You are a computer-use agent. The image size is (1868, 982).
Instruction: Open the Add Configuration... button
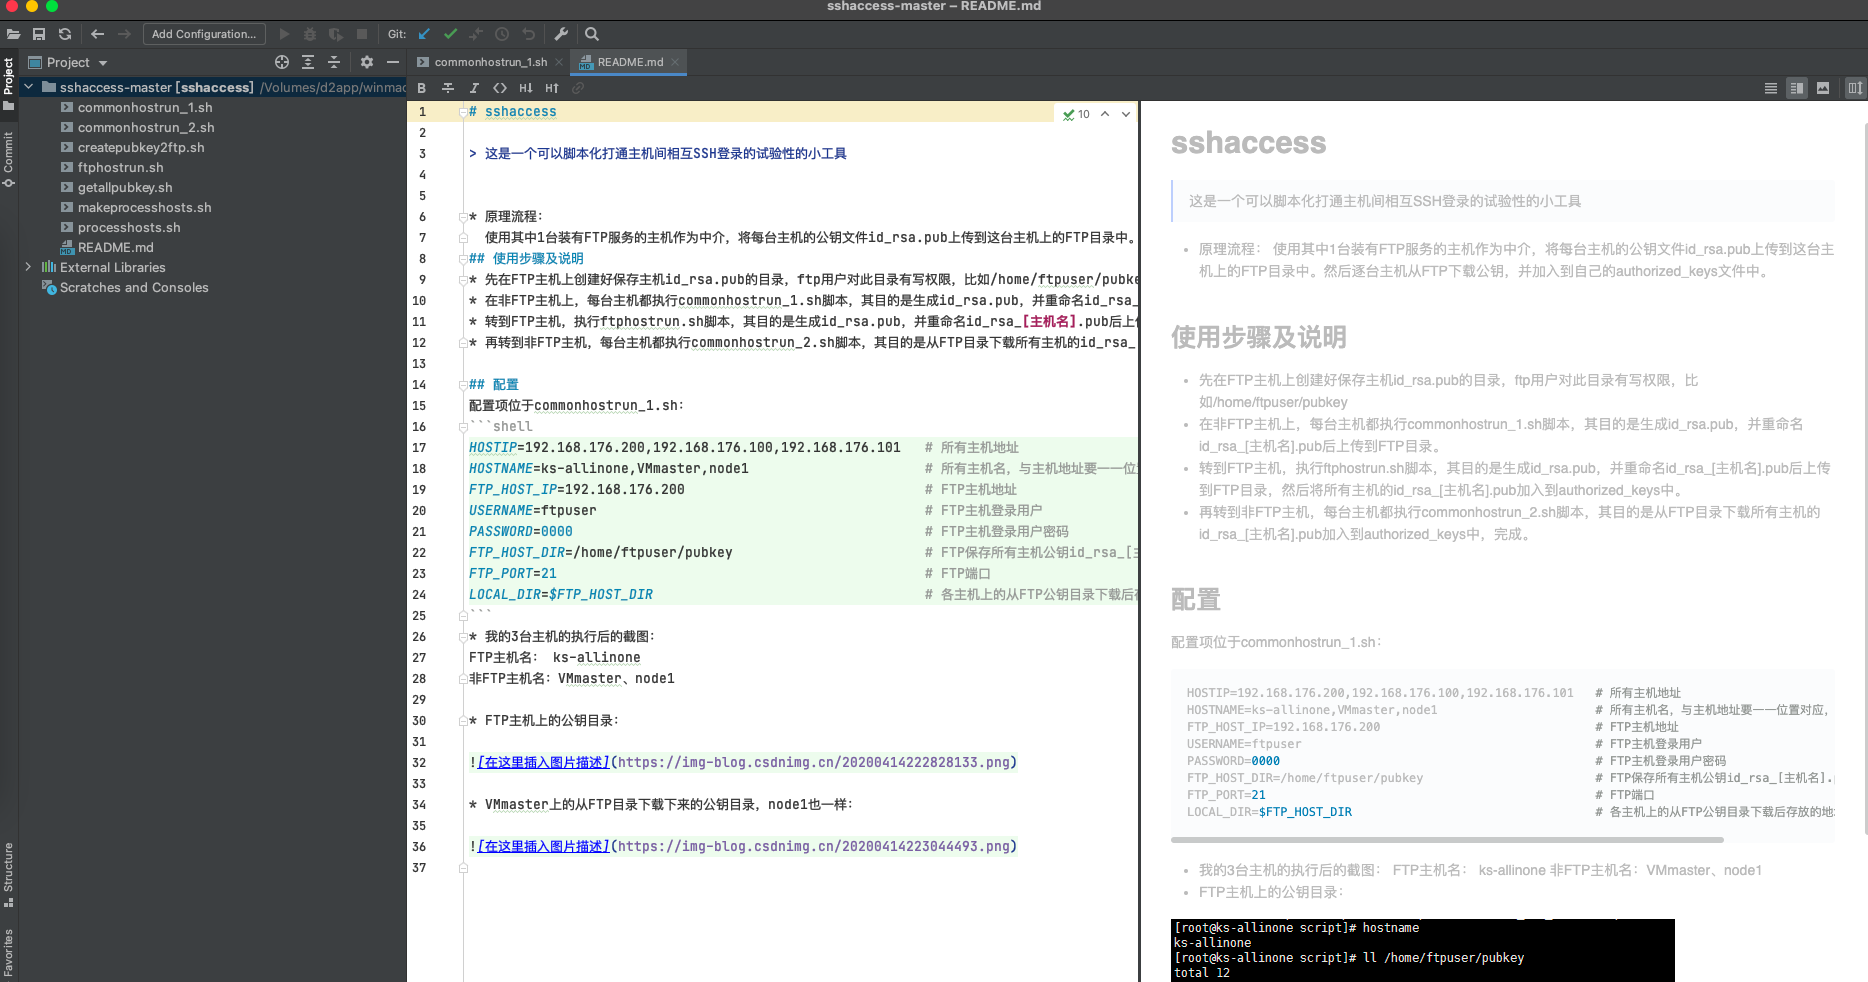point(204,34)
